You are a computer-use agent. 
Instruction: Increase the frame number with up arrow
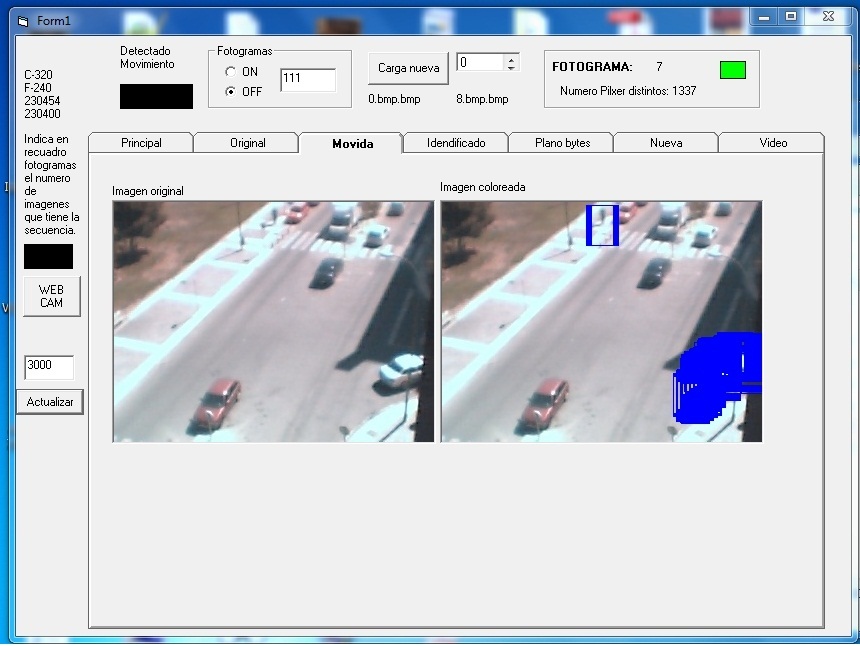511,59
